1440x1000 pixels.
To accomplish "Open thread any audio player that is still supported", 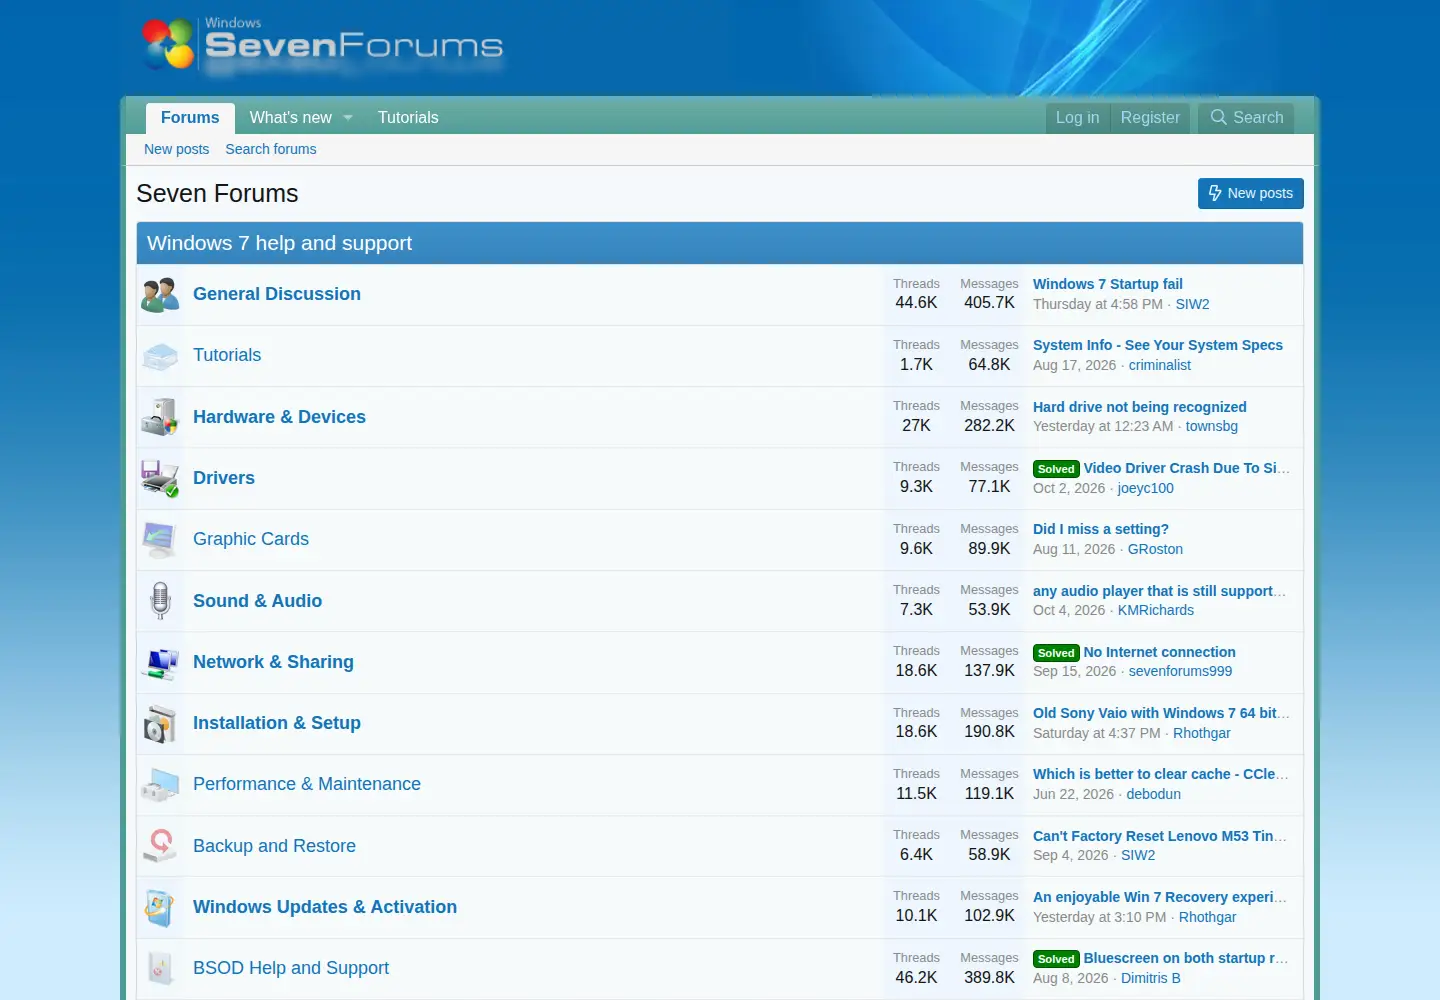I will click(x=1159, y=591).
